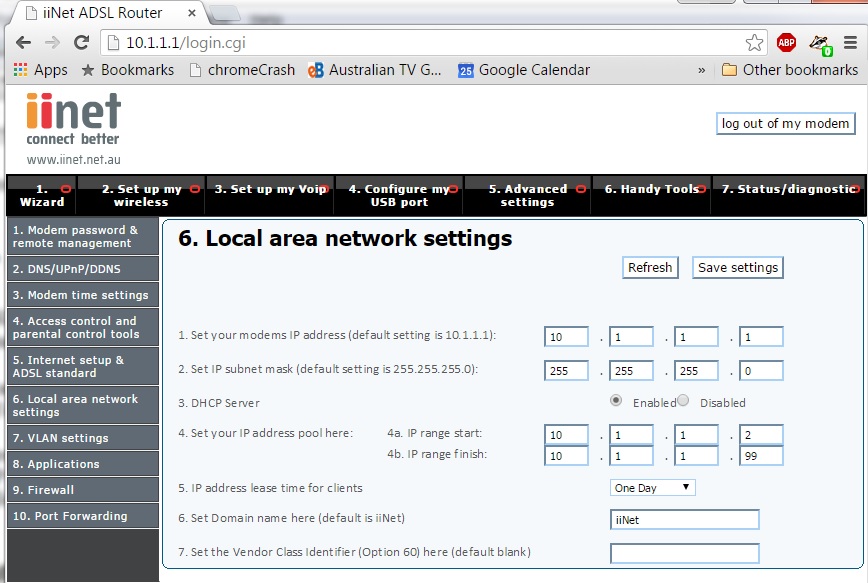Screen dimensions: 868x583
Task: Open a new browser tab
Action: point(225,13)
